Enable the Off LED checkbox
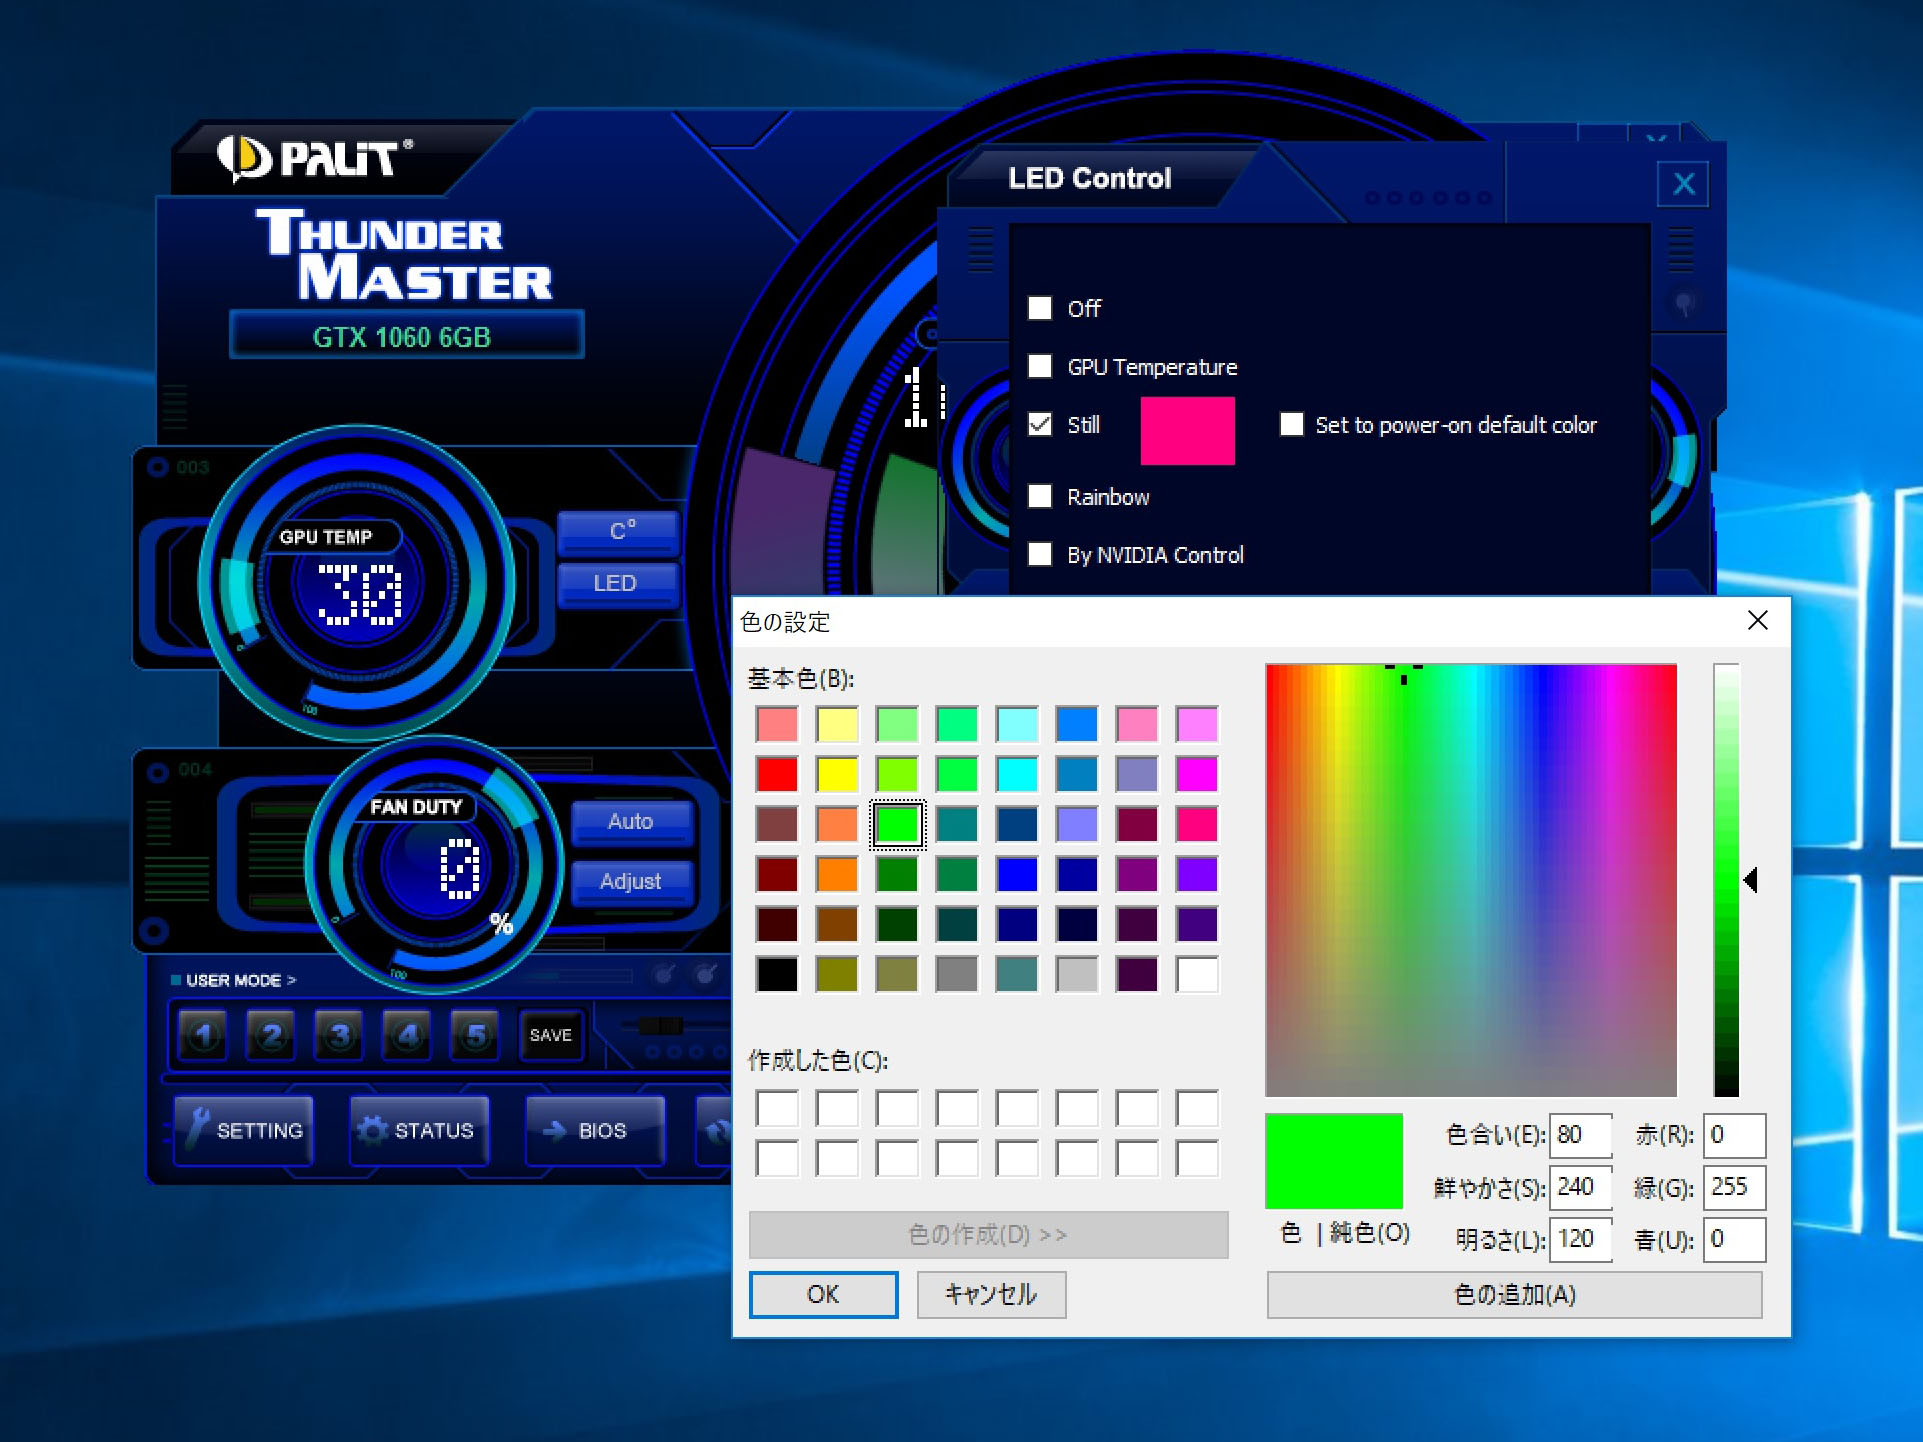 [x=1040, y=308]
